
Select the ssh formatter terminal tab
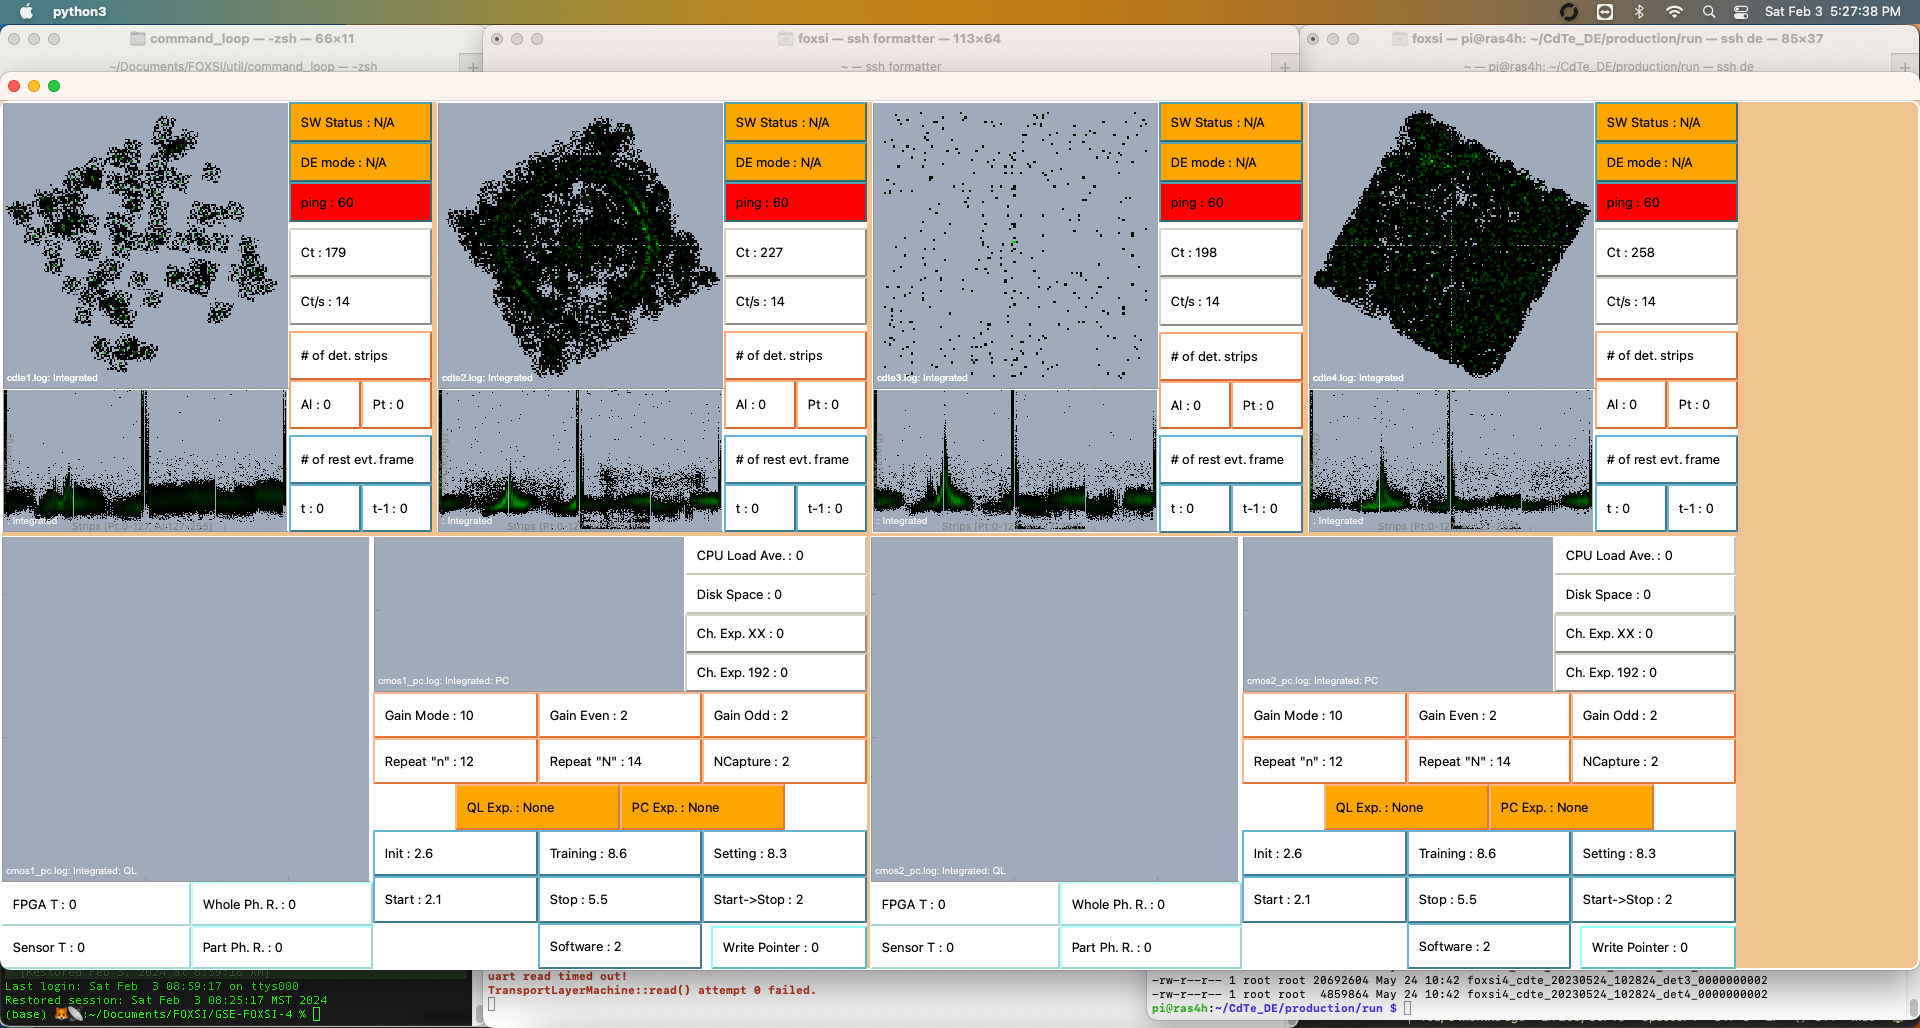tap(890, 66)
